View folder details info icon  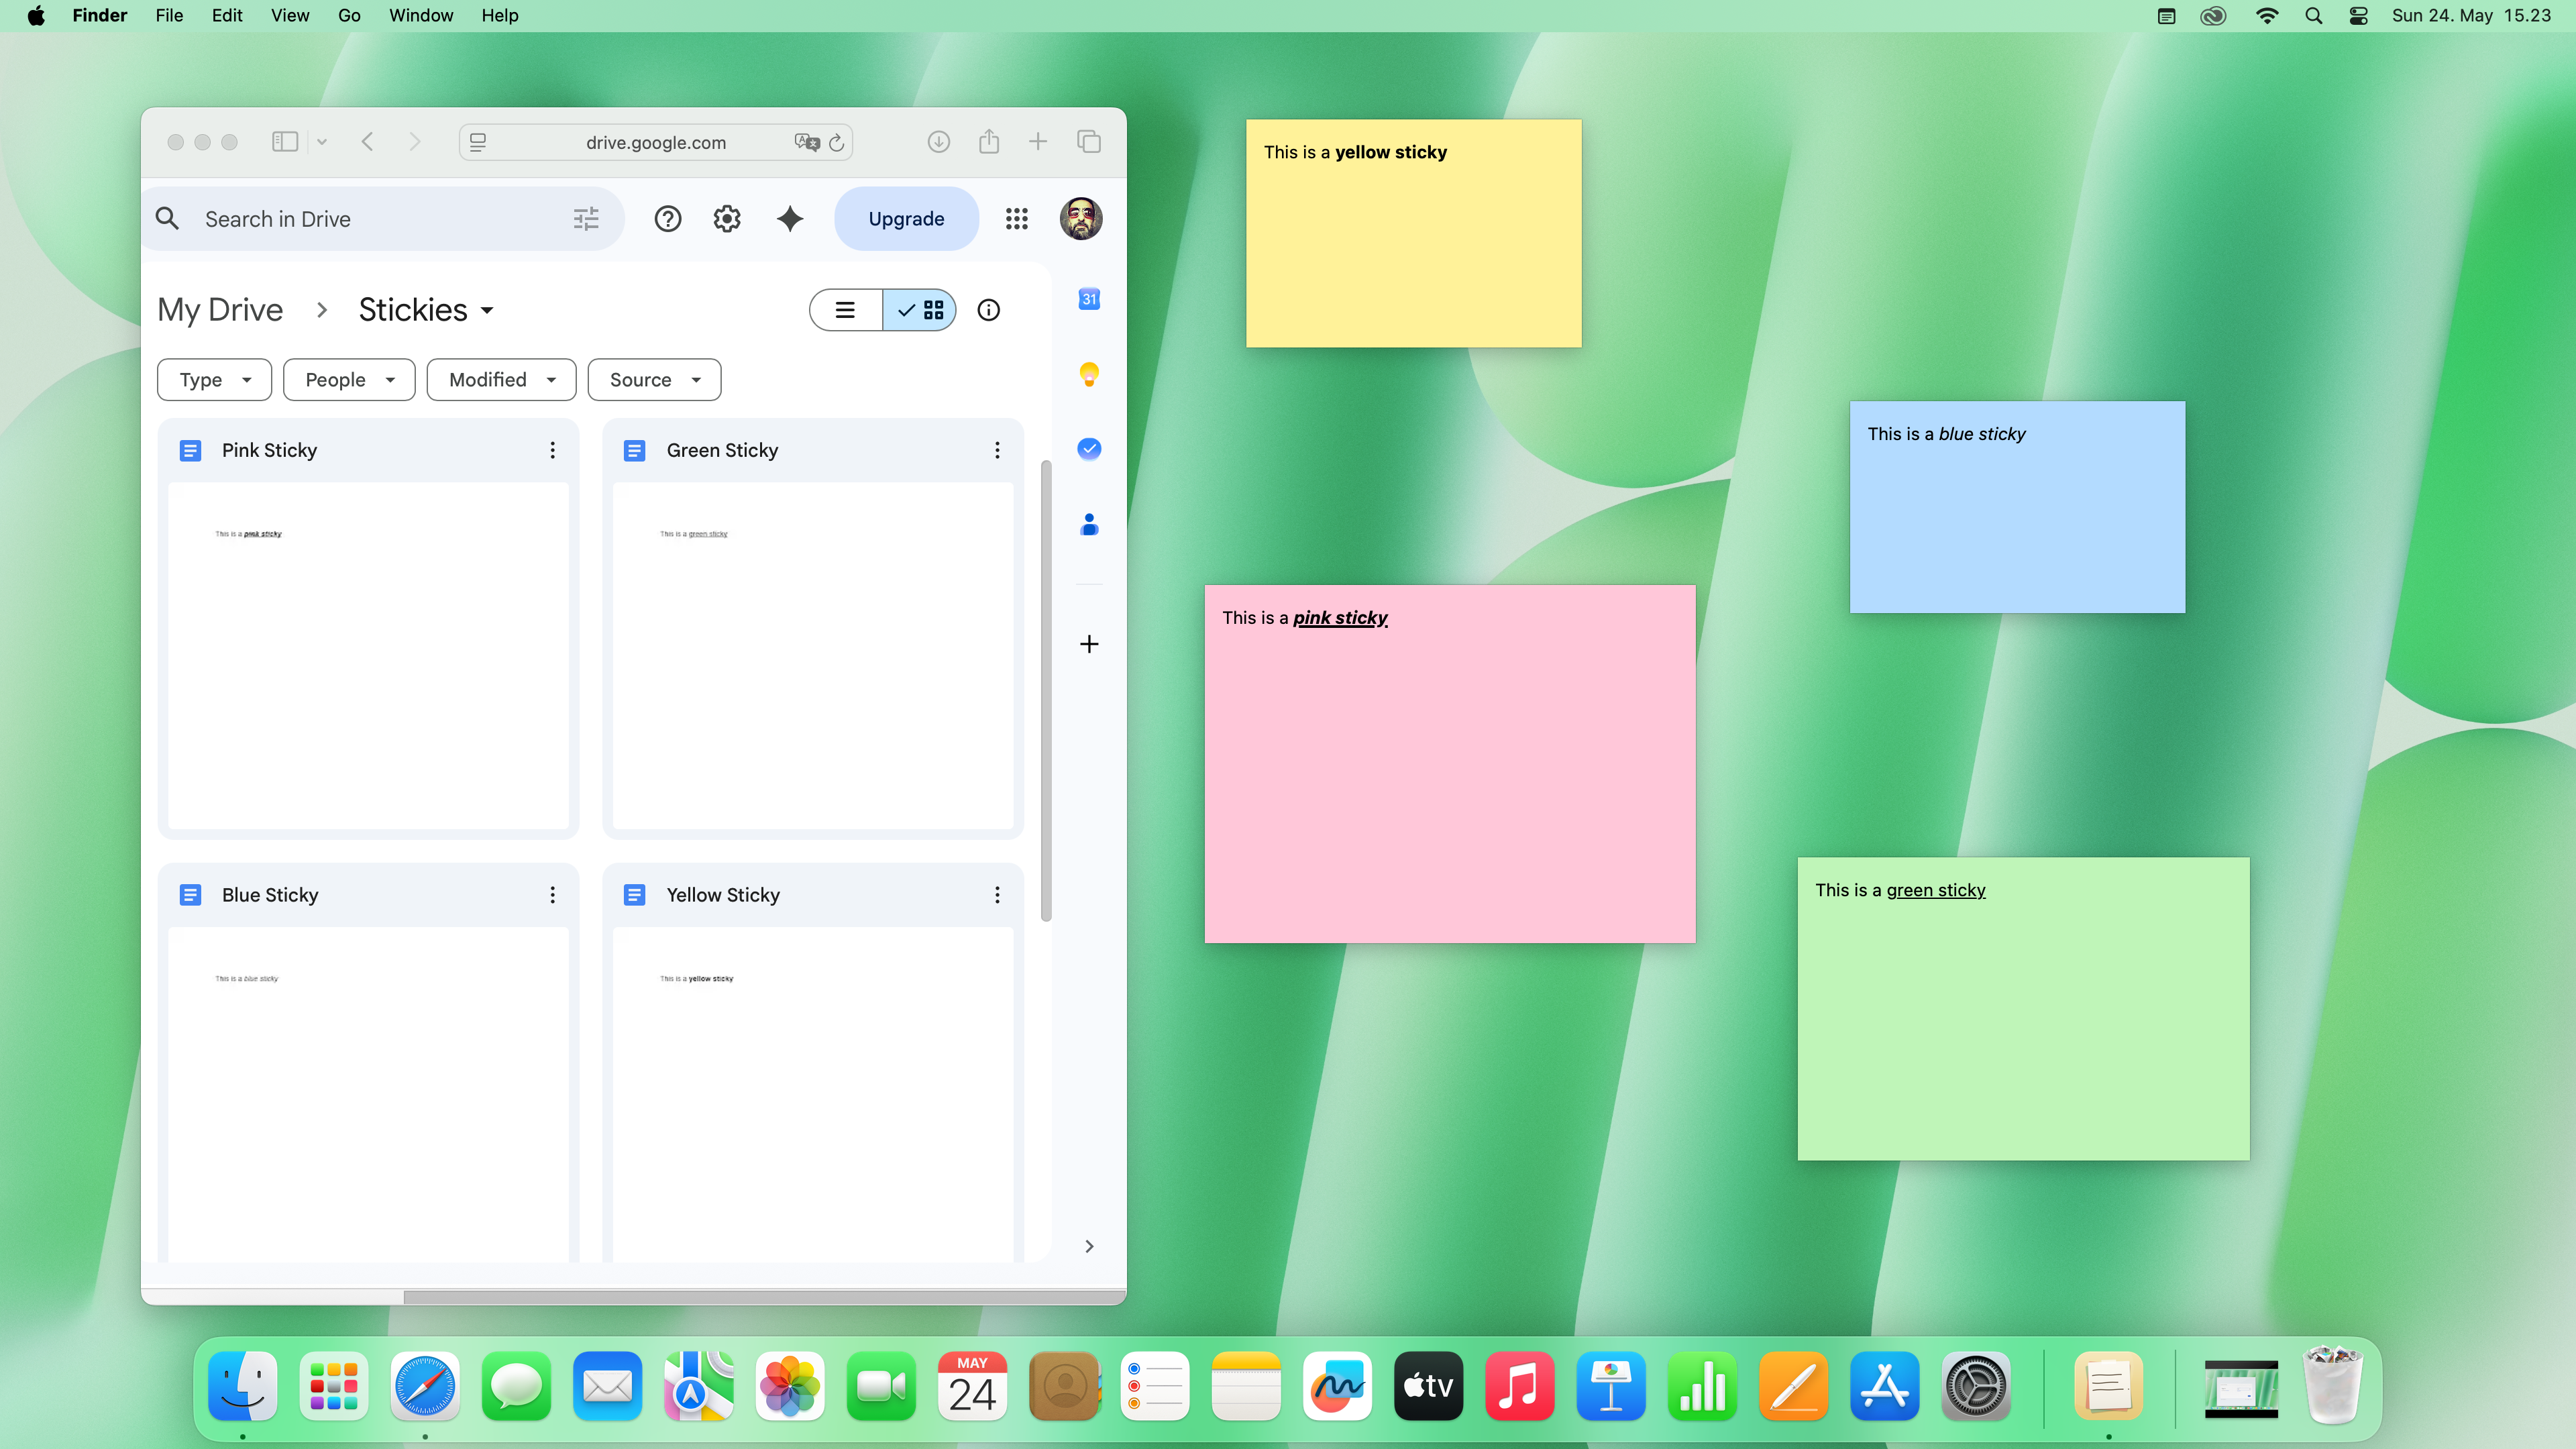tap(988, 310)
